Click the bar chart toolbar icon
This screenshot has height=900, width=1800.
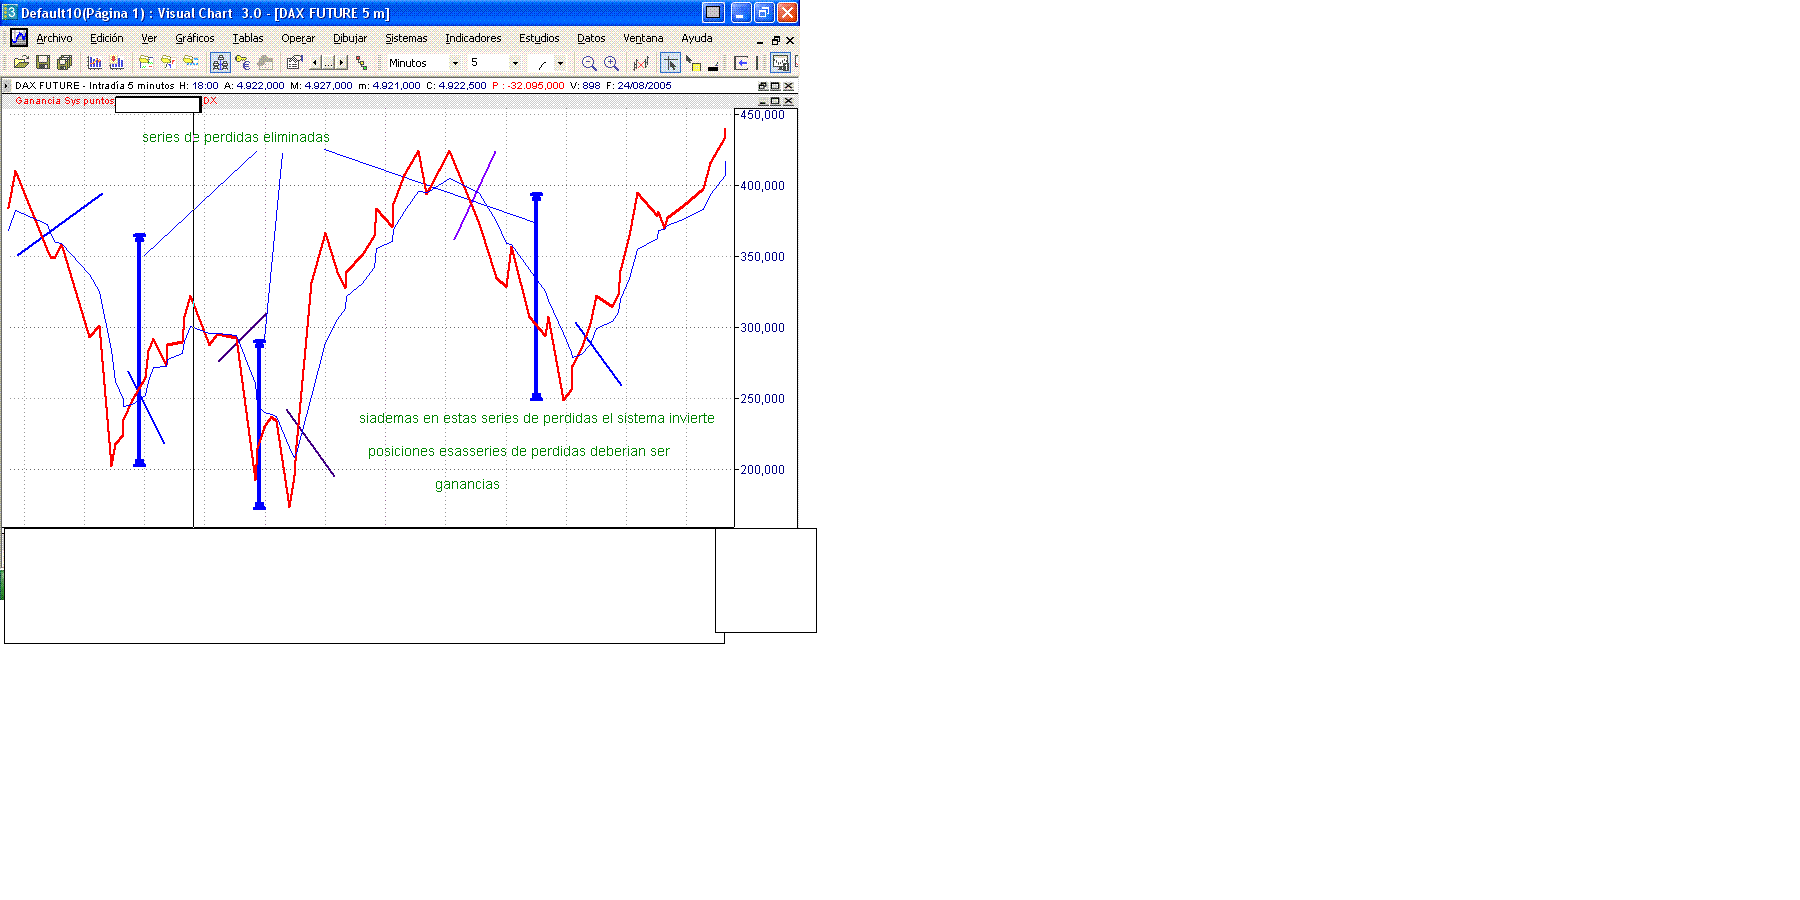pos(95,62)
